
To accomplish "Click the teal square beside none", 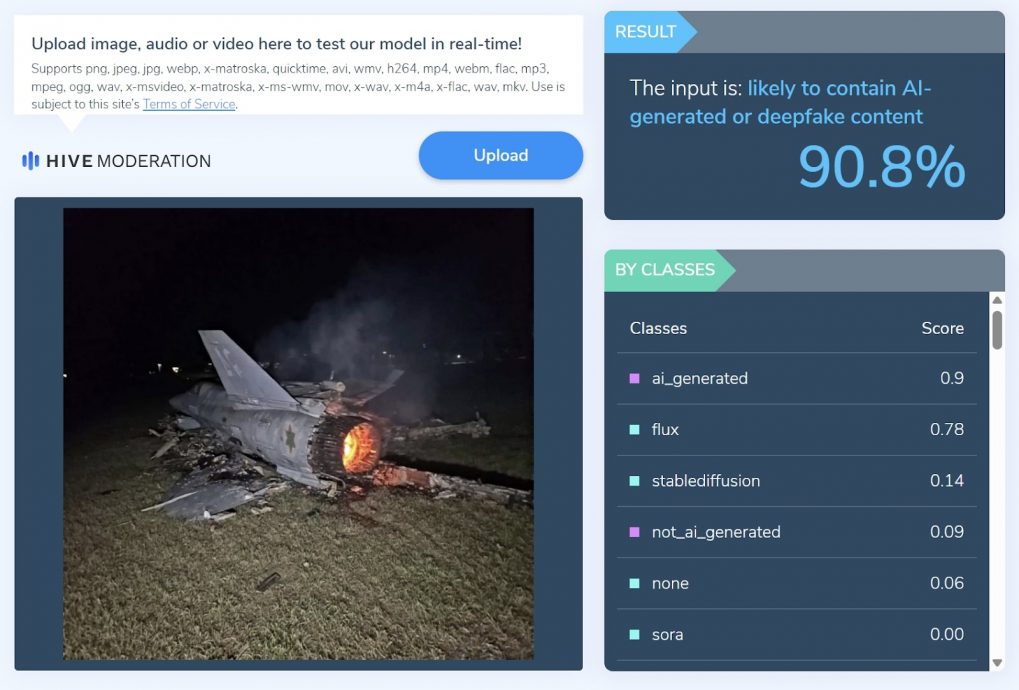I will click(634, 583).
